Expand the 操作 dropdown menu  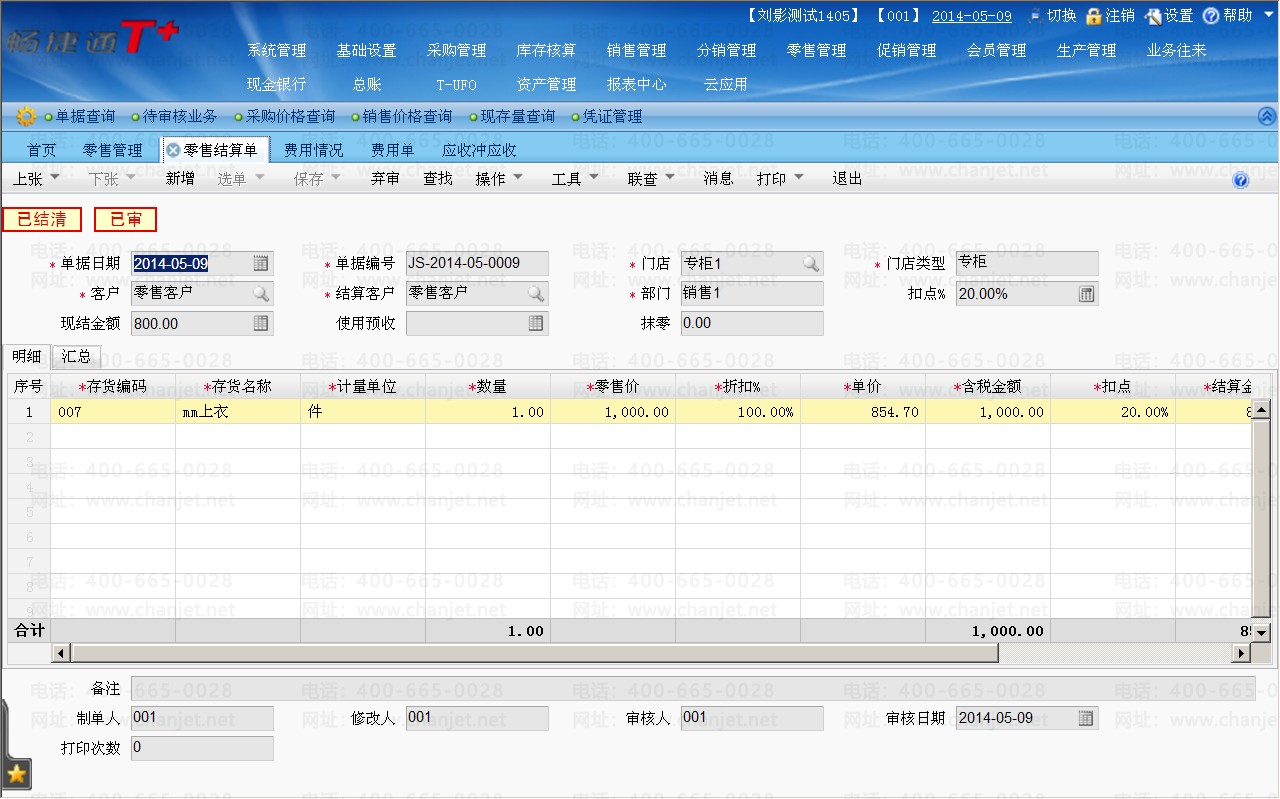click(497, 178)
